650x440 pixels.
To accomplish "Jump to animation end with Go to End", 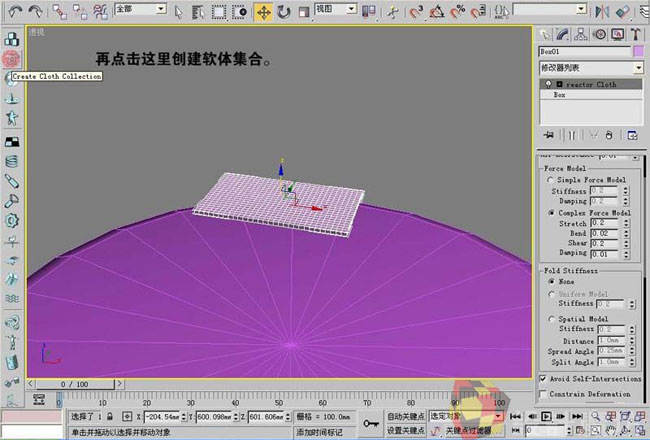I will point(577,416).
